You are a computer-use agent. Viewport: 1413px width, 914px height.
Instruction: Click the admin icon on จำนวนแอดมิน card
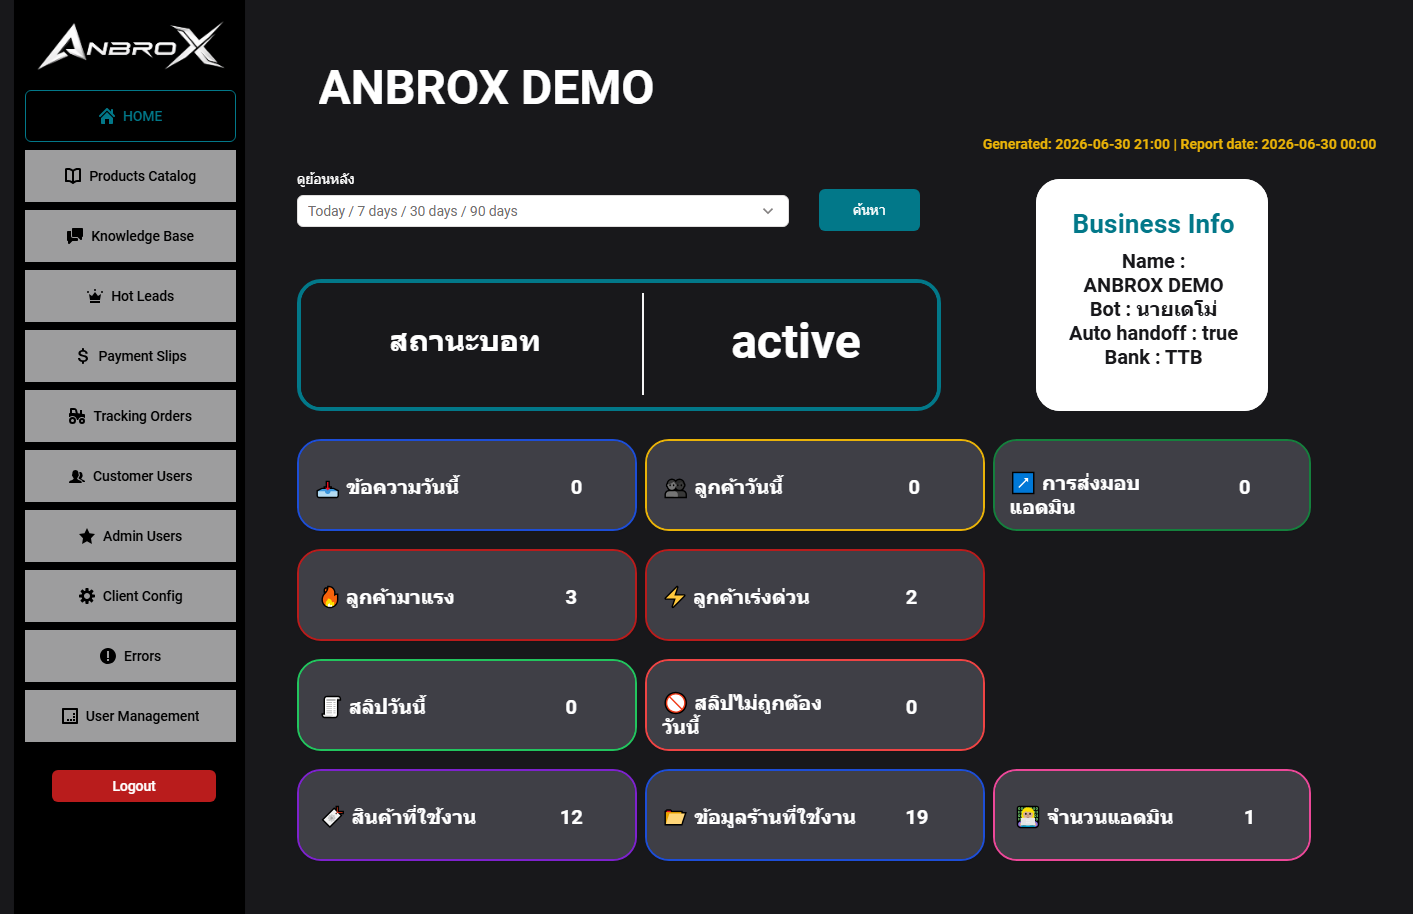tap(1028, 817)
